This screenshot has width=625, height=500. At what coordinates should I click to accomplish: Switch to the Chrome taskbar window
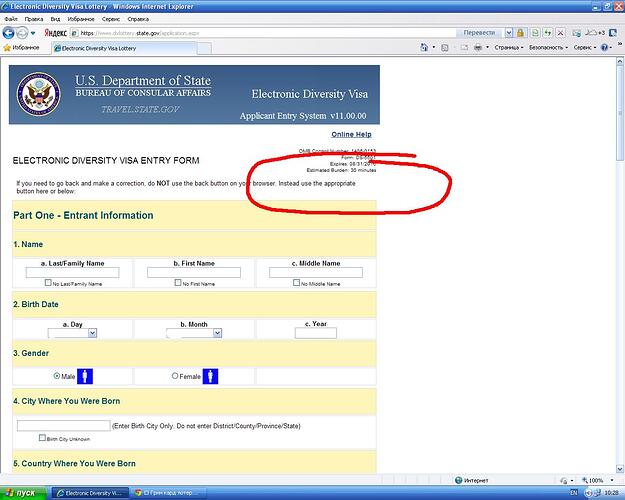click(x=169, y=493)
